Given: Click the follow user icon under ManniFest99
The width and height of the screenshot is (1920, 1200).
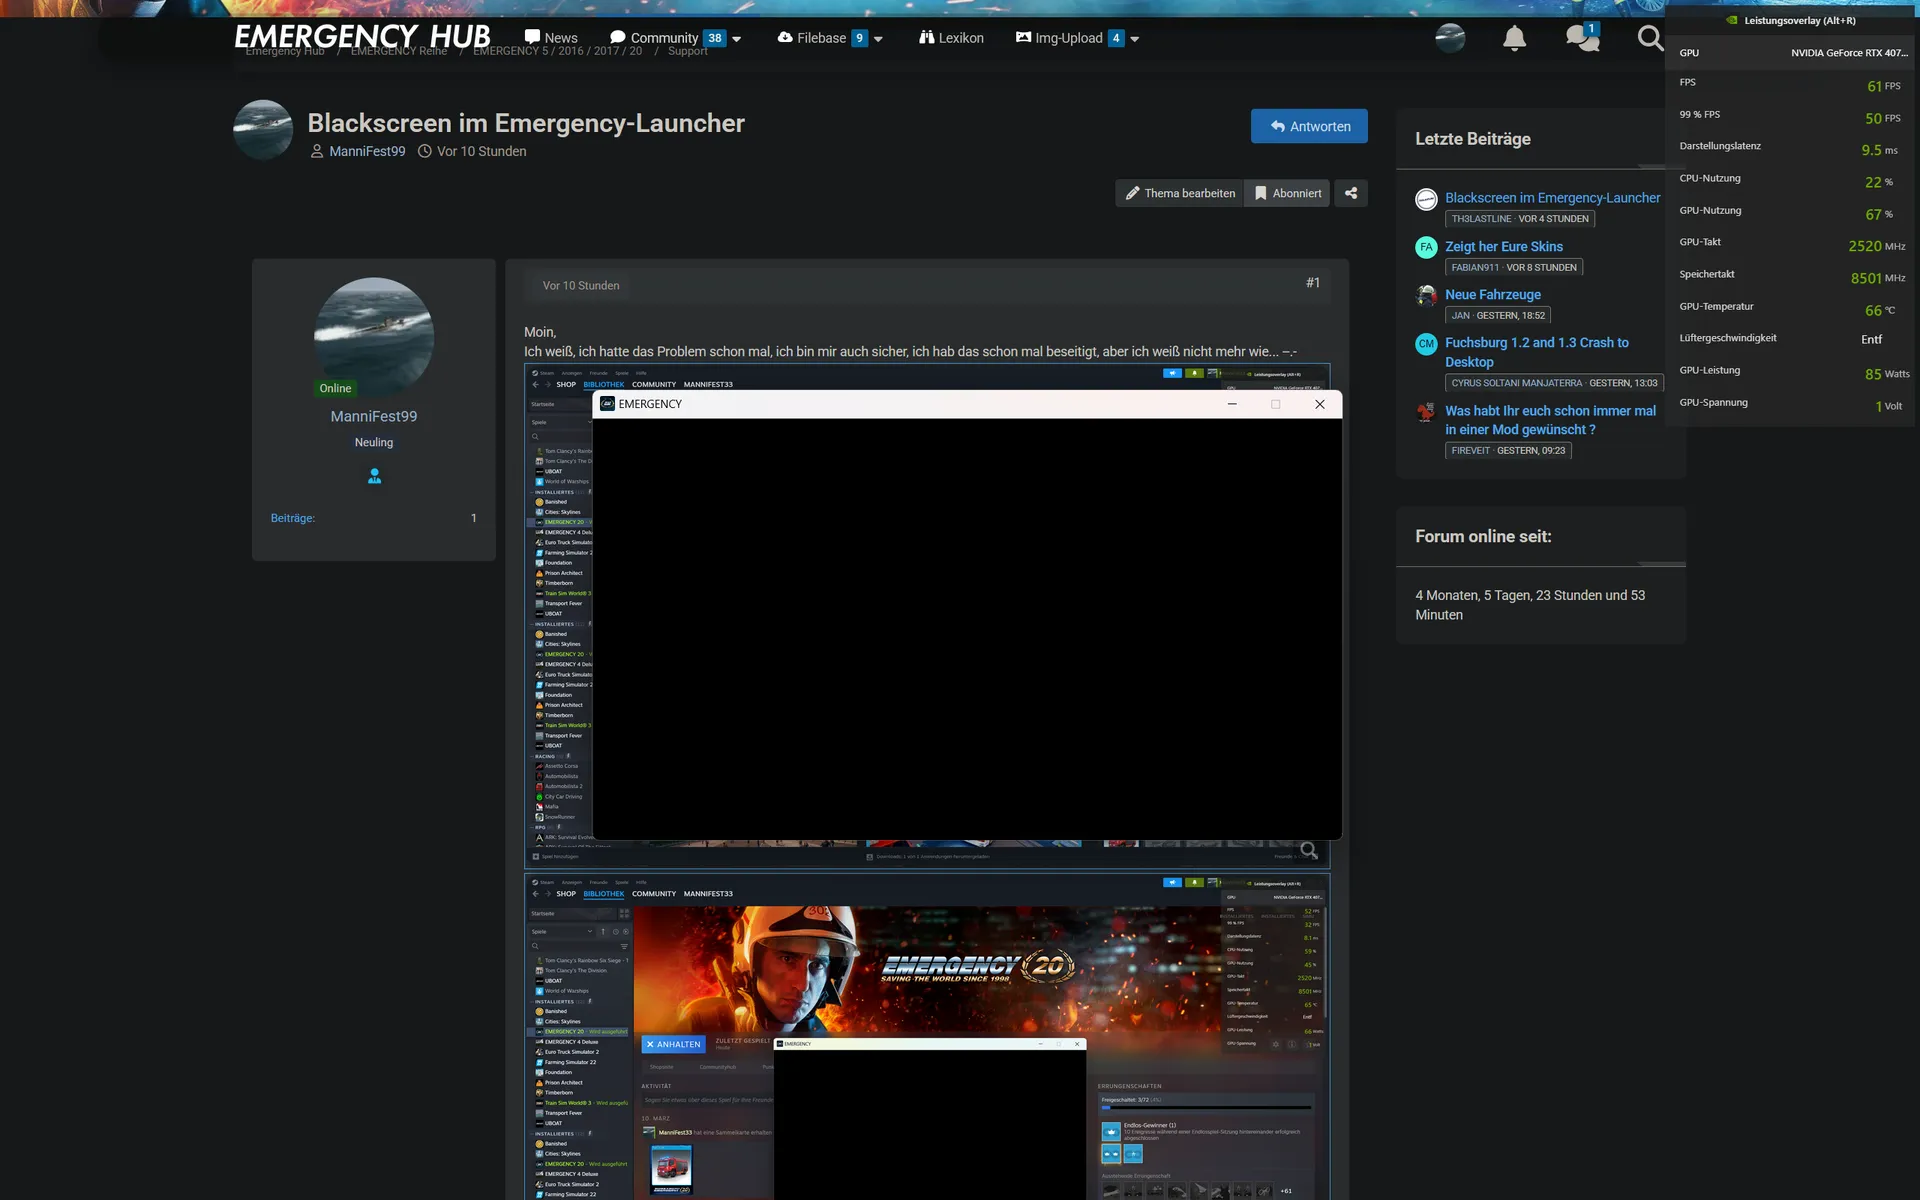Looking at the screenshot, I should pyautogui.click(x=374, y=477).
